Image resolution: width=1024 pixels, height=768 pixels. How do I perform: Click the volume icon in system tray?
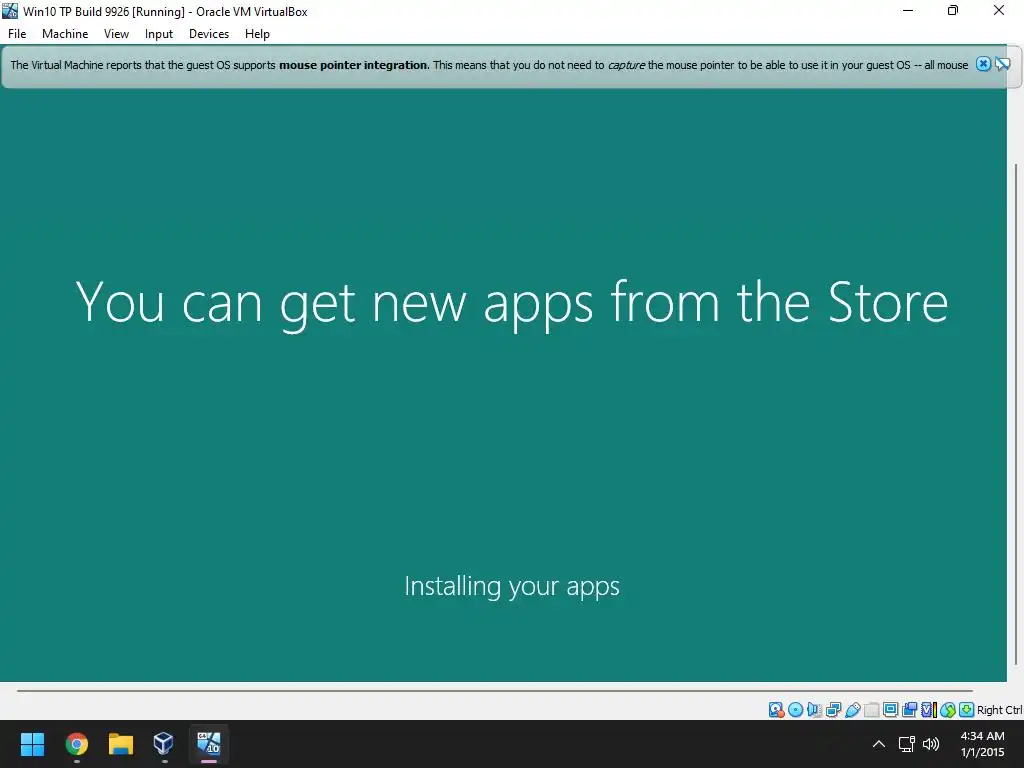pos(931,744)
